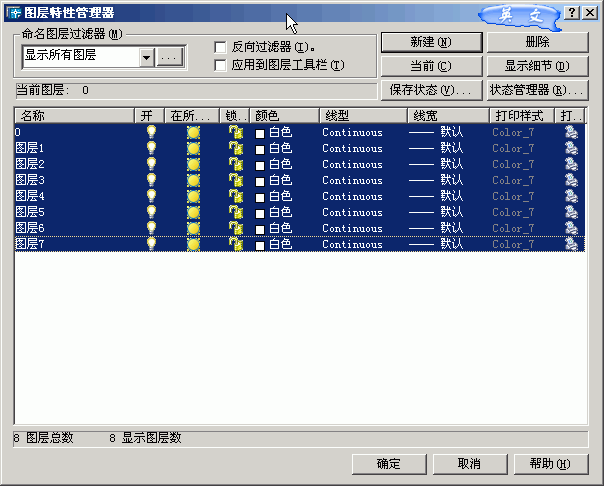Click Color_7 plot style of 图层2
The width and height of the screenshot is (604, 486).
(513, 165)
